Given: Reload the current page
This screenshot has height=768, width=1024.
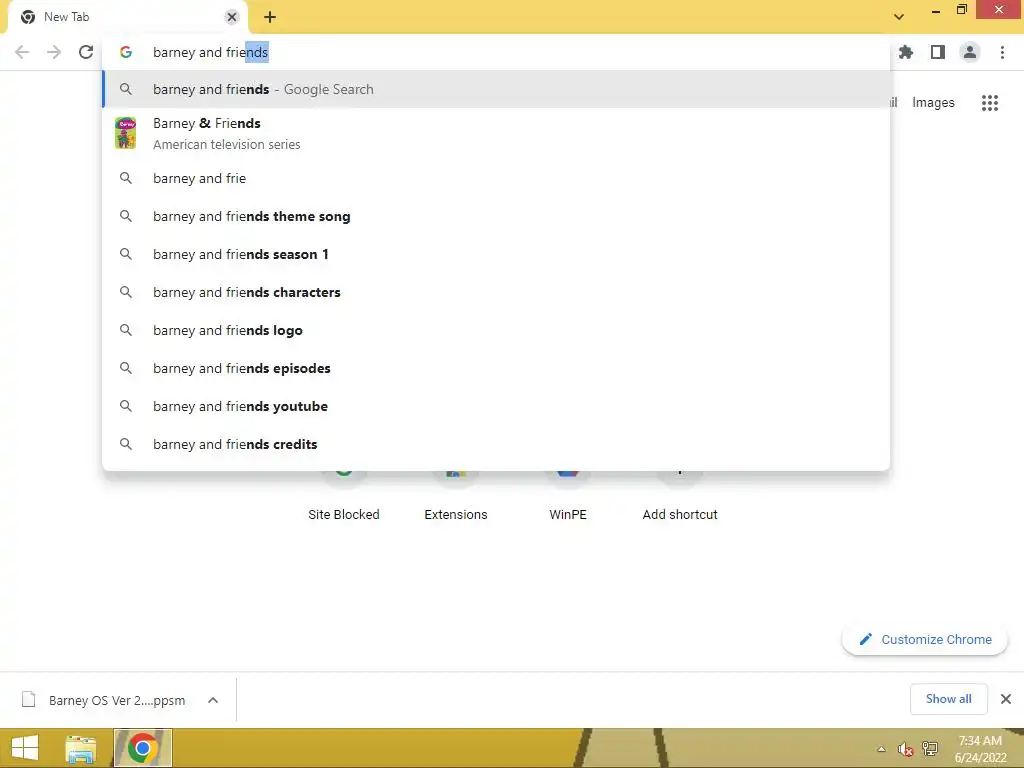Looking at the screenshot, I should [86, 52].
